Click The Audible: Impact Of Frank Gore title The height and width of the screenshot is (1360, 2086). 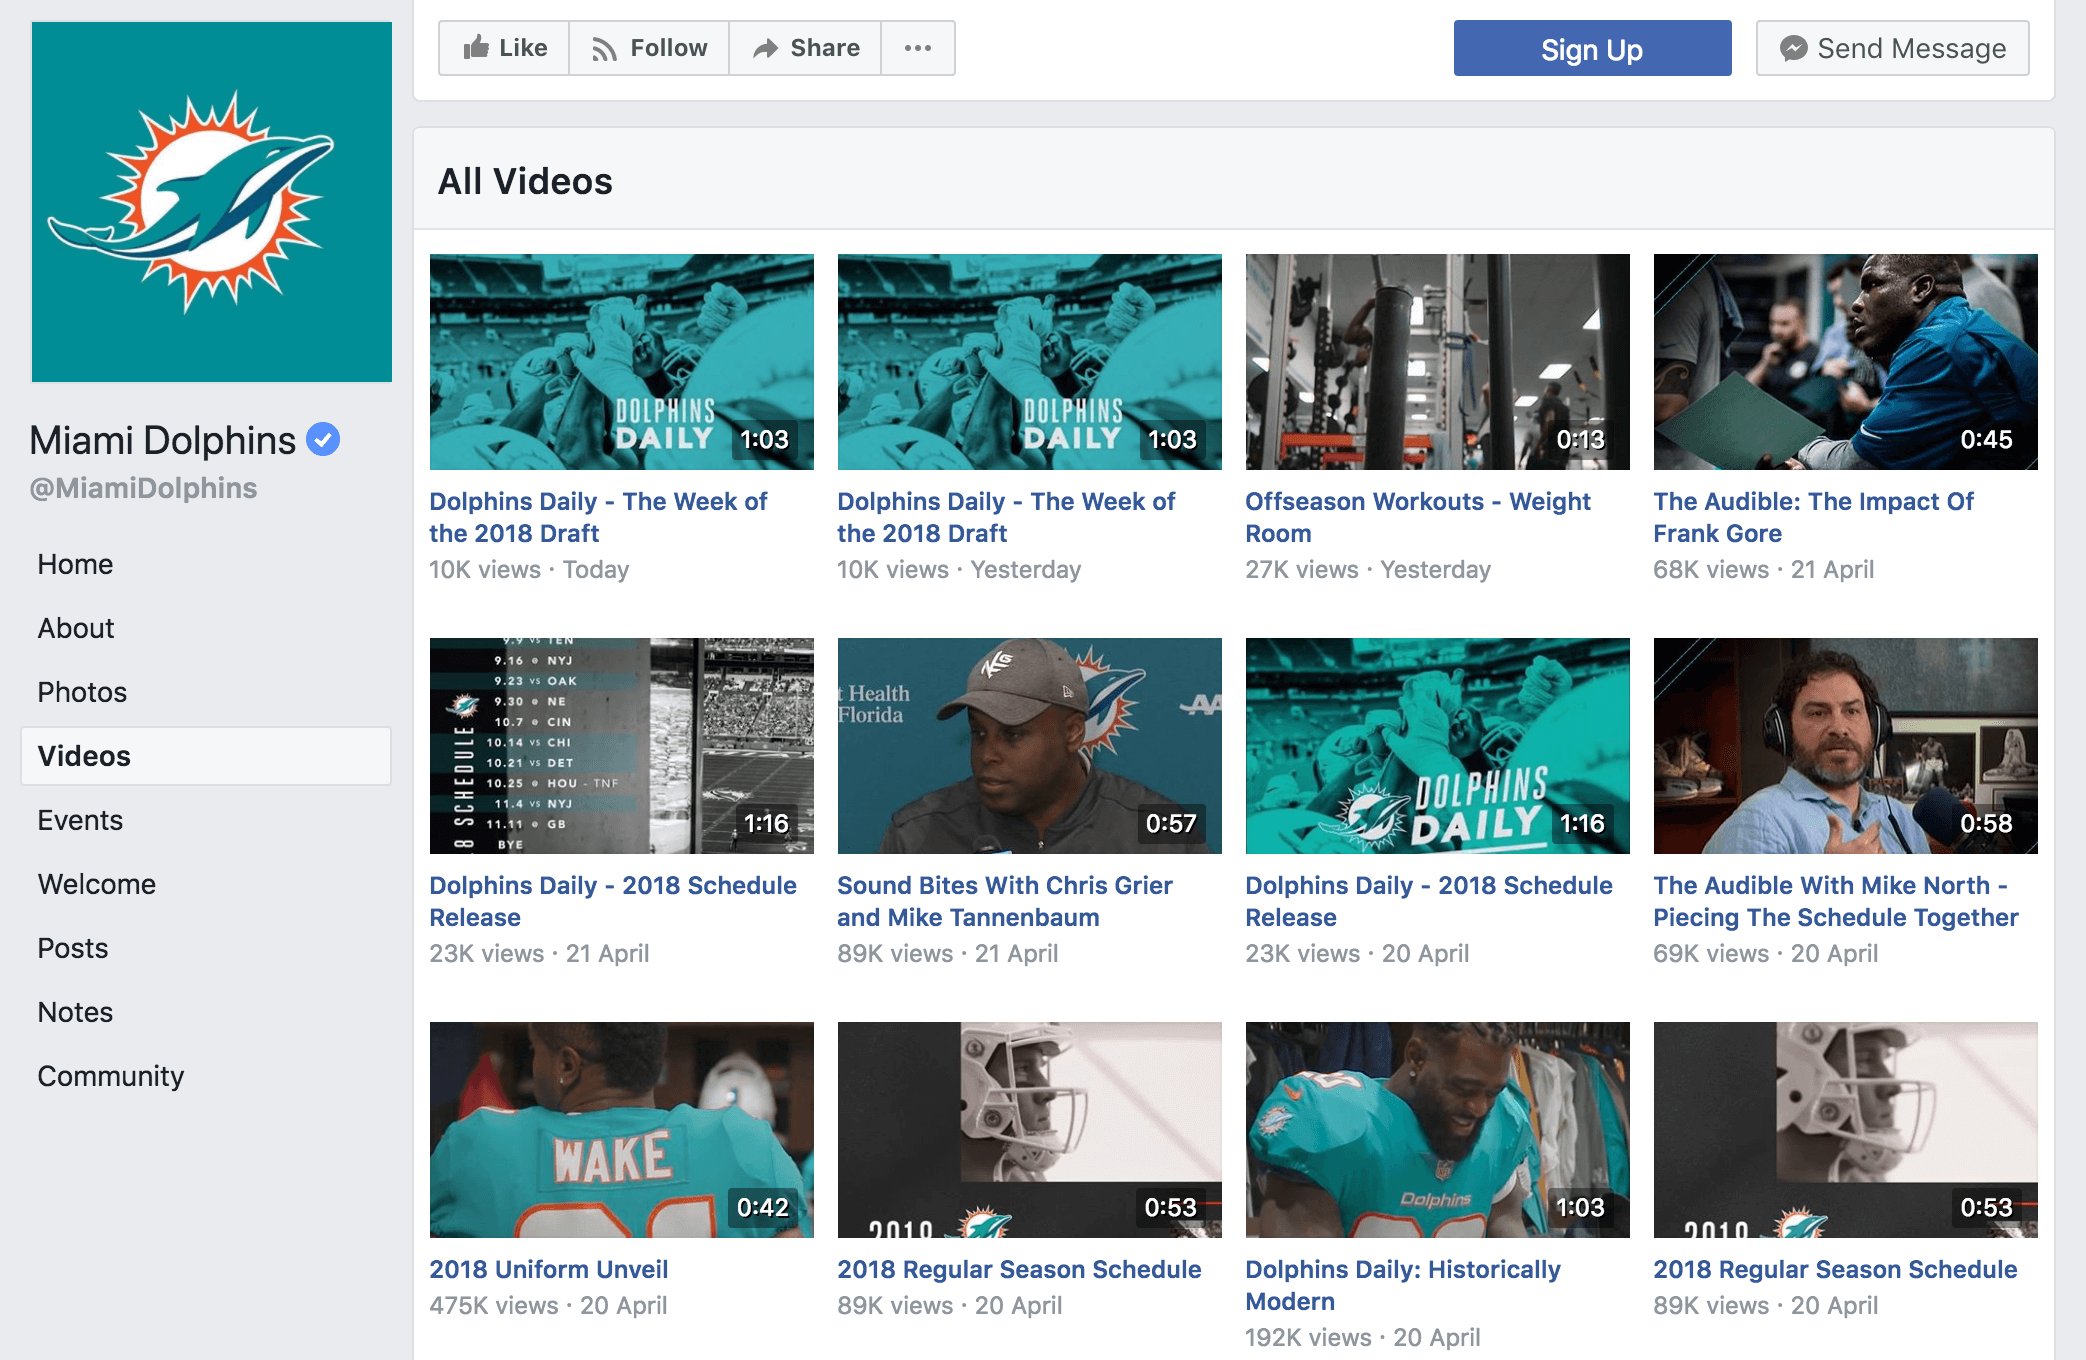(1812, 517)
